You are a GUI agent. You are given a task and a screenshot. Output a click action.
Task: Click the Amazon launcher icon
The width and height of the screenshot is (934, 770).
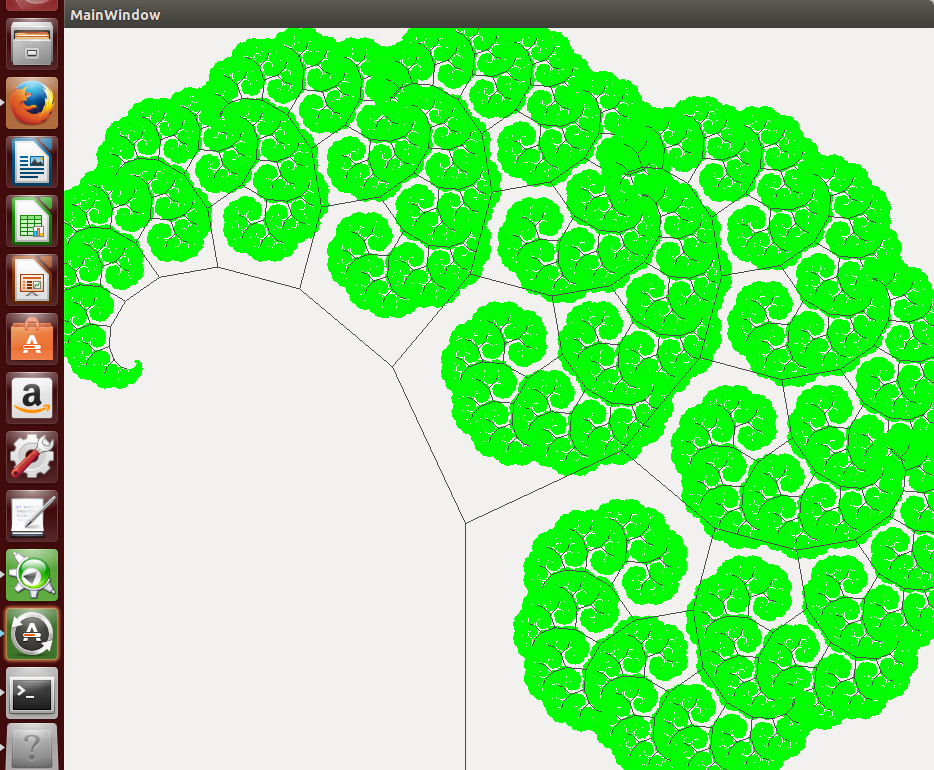point(32,398)
